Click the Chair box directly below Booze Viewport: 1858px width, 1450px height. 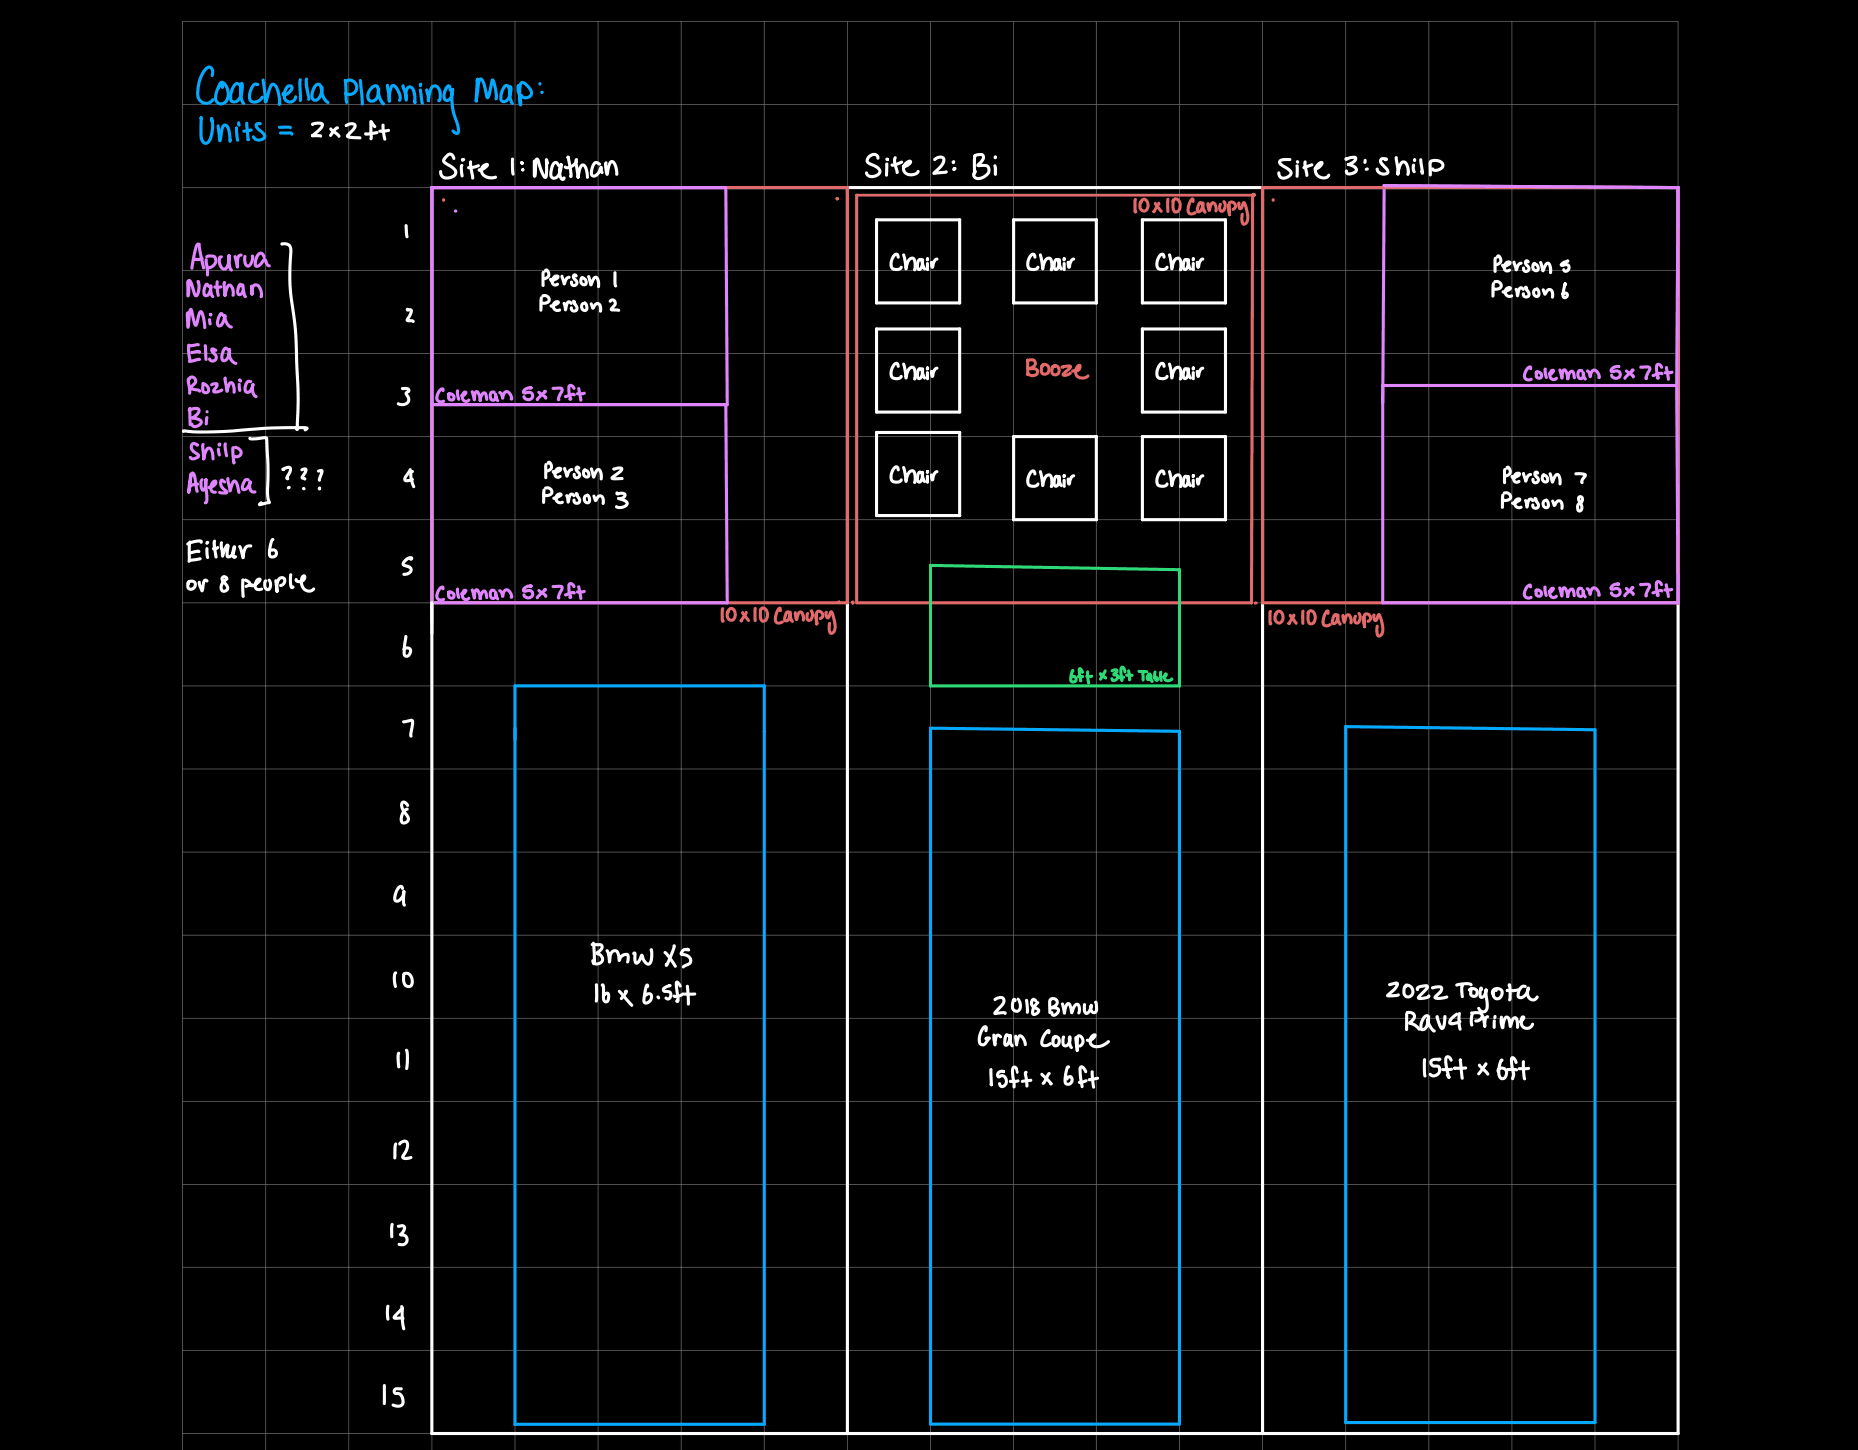tap(1055, 478)
